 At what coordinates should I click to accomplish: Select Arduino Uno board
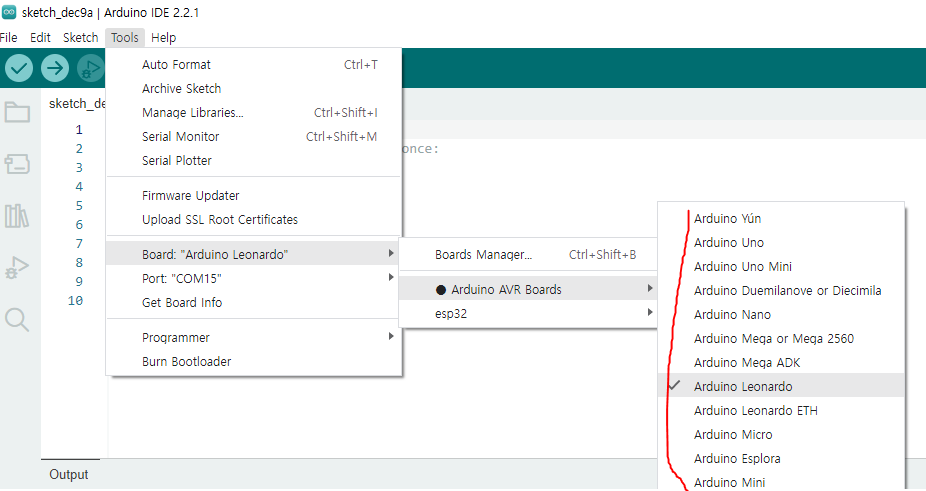[x=781, y=243]
